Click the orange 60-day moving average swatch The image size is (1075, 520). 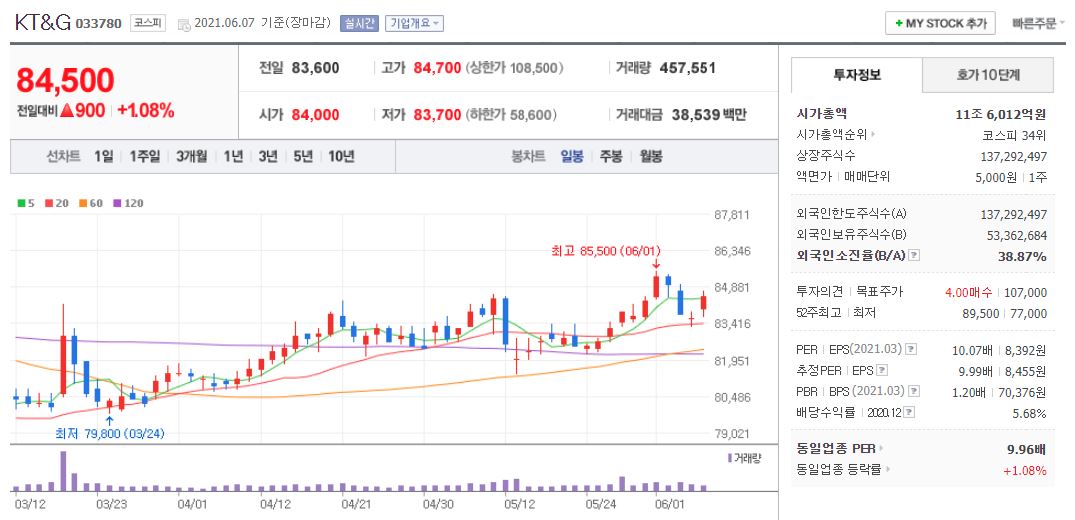pos(83,203)
